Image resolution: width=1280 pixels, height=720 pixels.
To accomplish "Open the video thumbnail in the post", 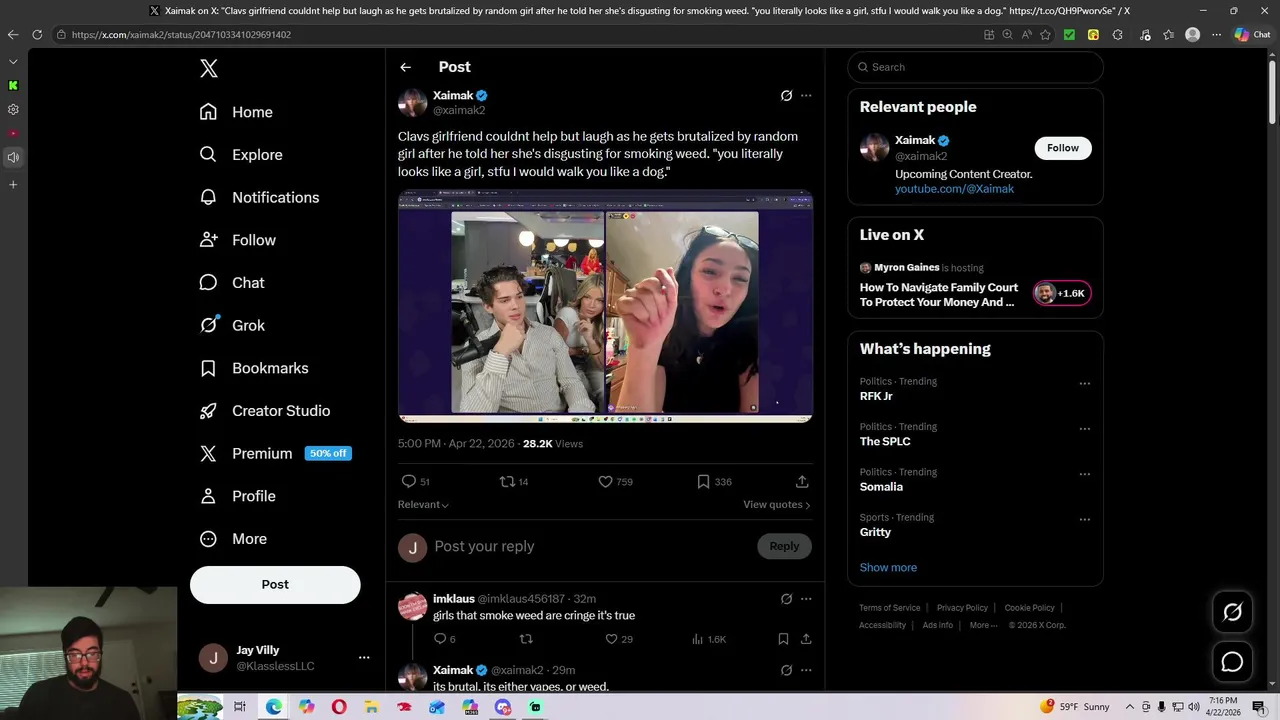I will pos(605,307).
